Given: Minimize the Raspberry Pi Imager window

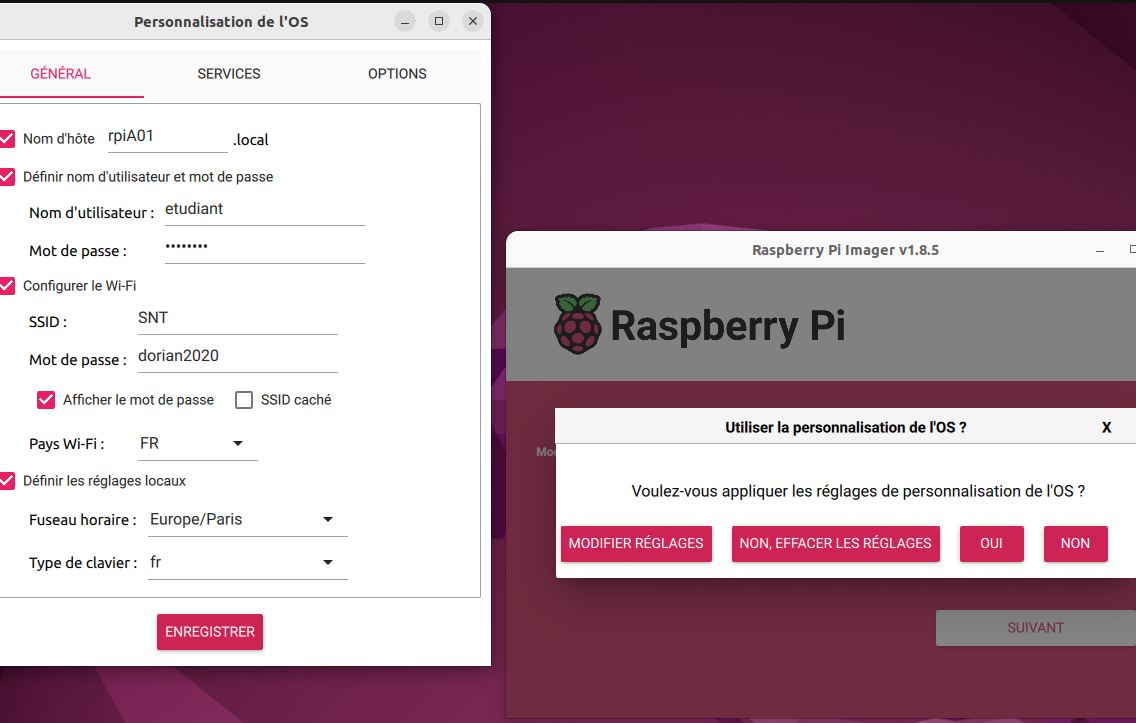Looking at the screenshot, I should point(1100,250).
